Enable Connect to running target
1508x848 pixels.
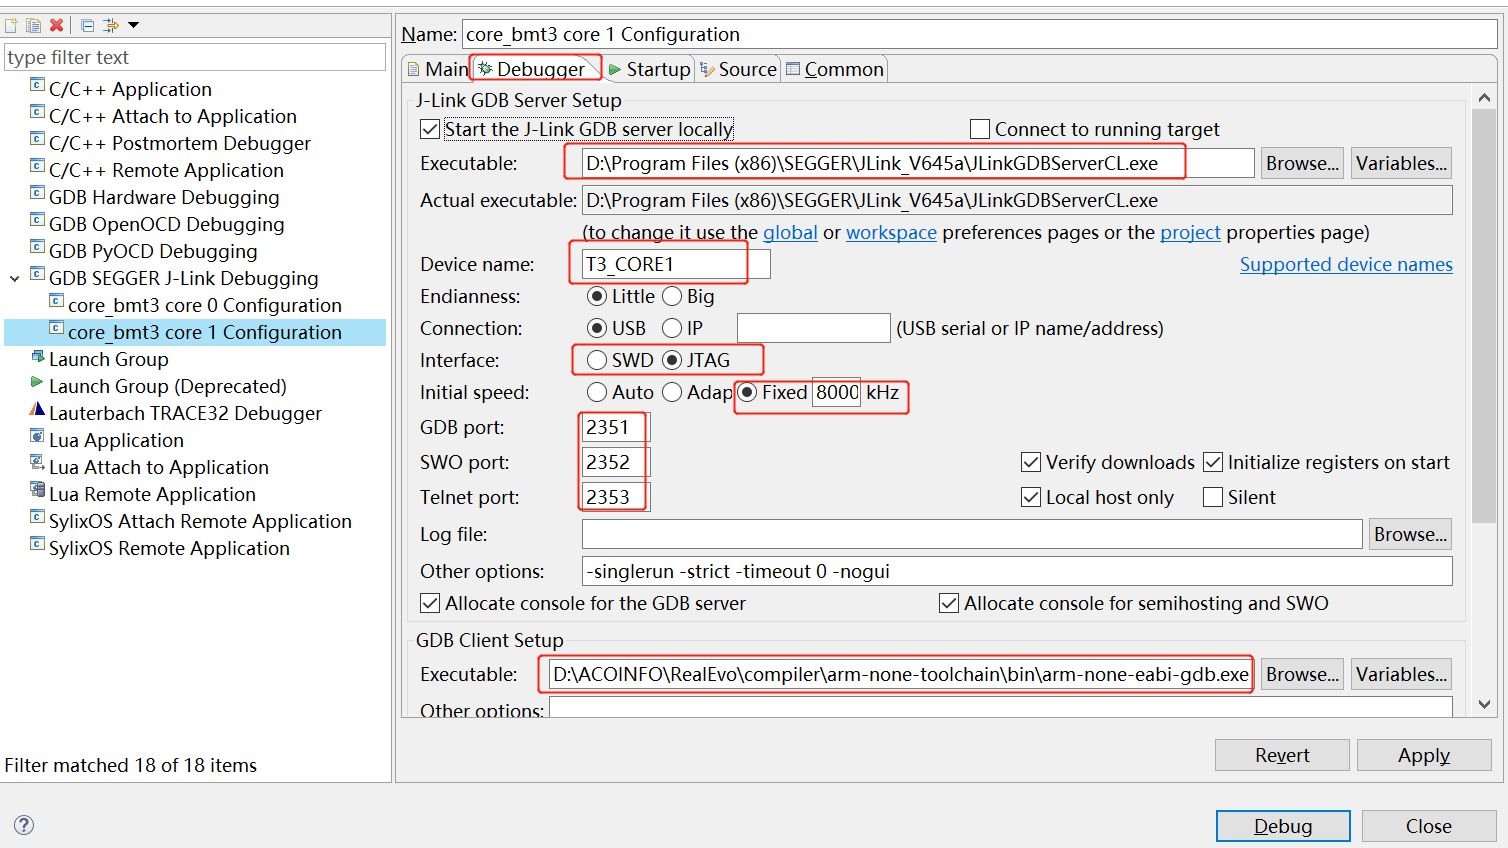click(x=980, y=129)
